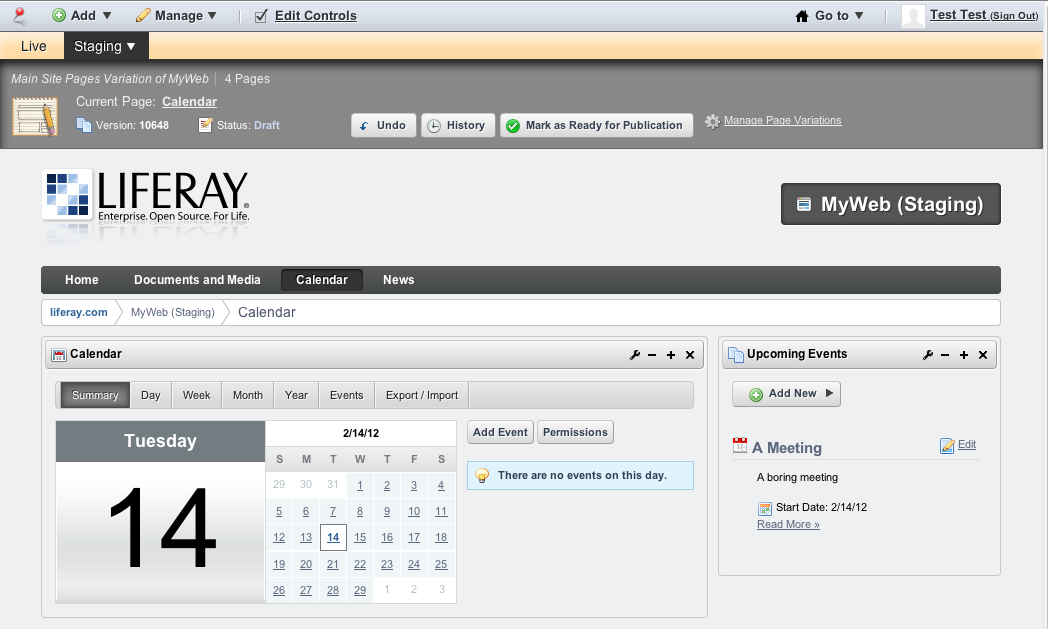Click the Draft status text

click(267, 125)
